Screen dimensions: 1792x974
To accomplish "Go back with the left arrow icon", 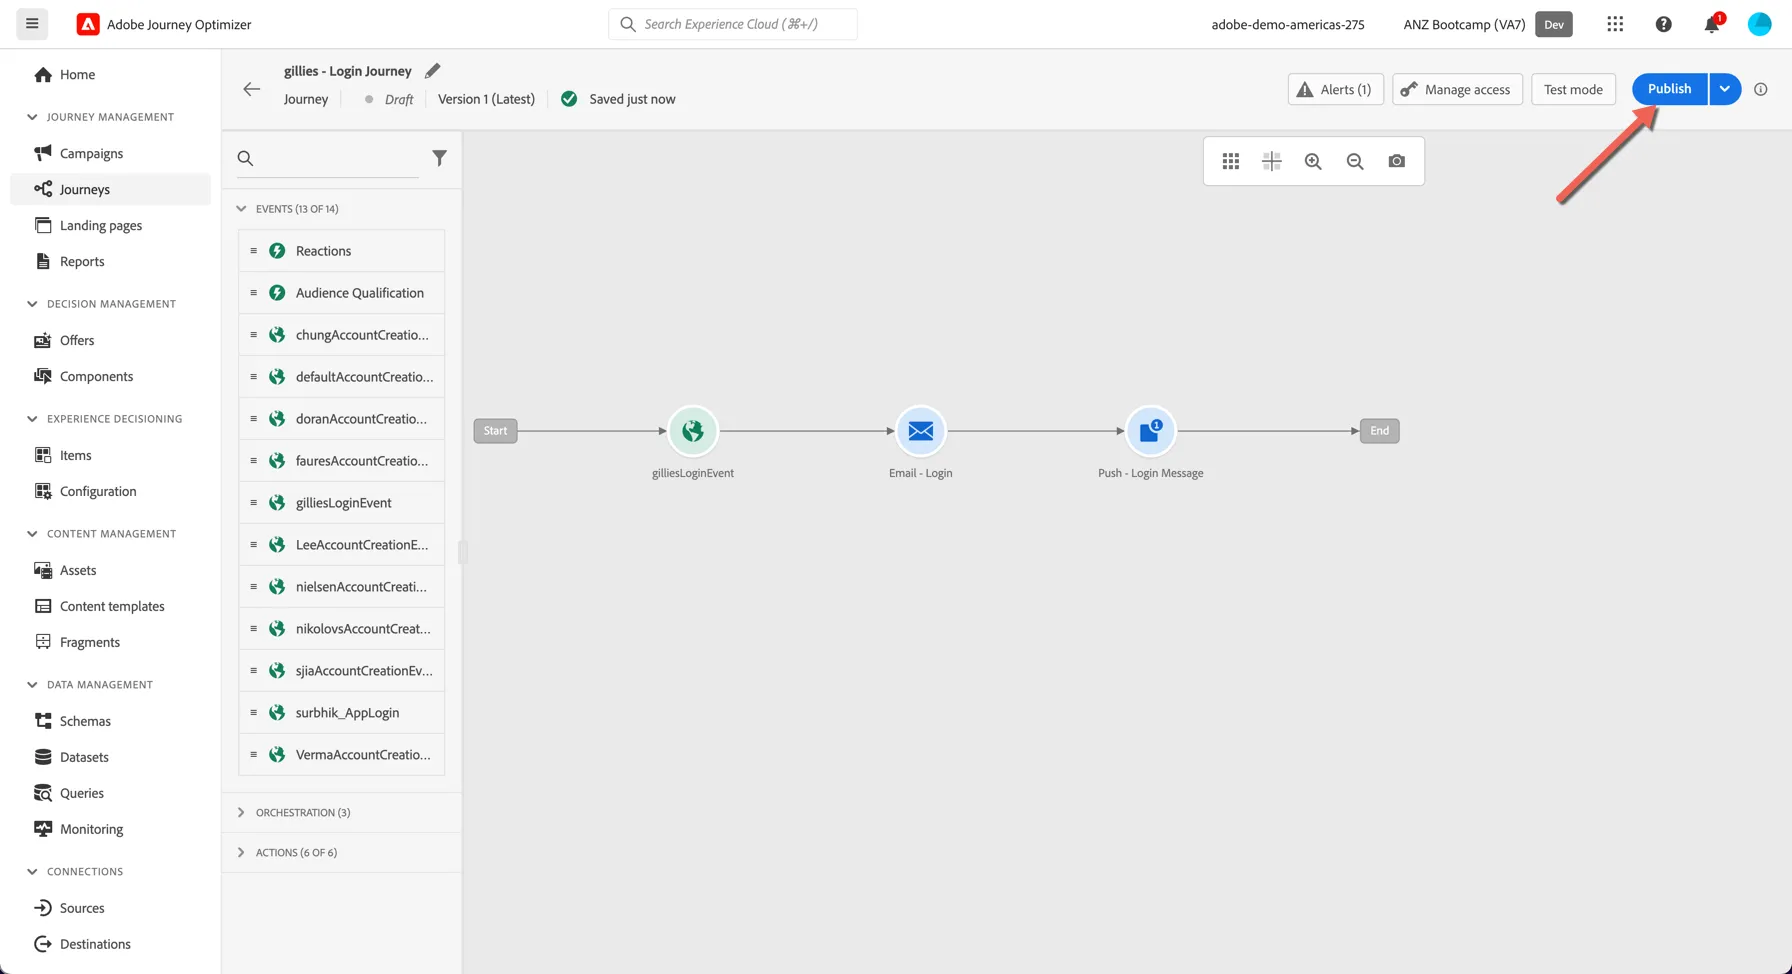I will click(x=251, y=89).
